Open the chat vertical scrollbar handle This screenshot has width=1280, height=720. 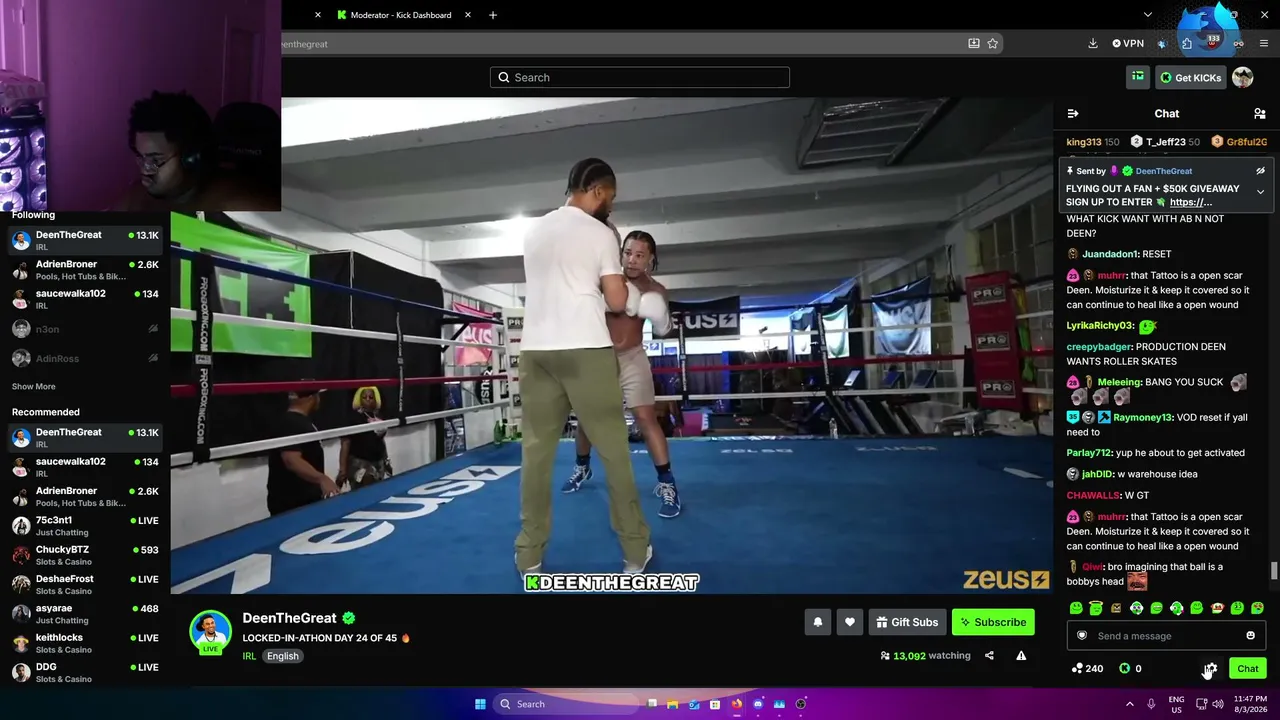click(x=1273, y=571)
